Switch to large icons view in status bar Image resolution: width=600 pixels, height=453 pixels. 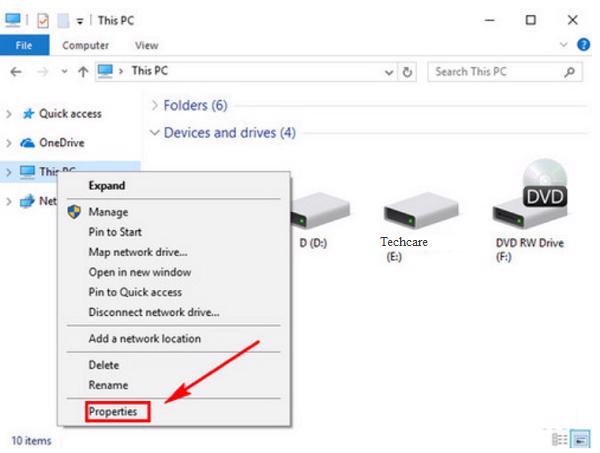click(580, 440)
